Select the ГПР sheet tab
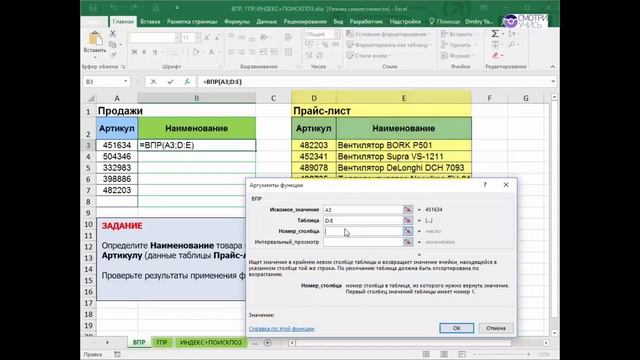The height and width of the screenshot is (360, 640). pos(162,342)
